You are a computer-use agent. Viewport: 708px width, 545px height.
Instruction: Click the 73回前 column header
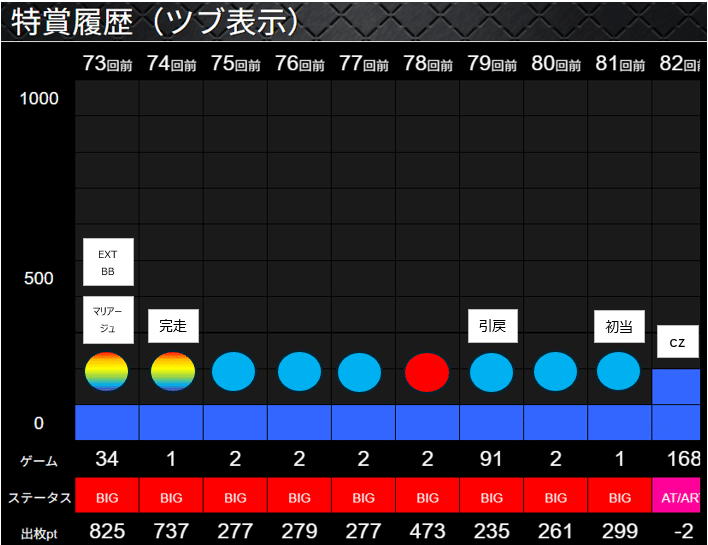point(107,64)
